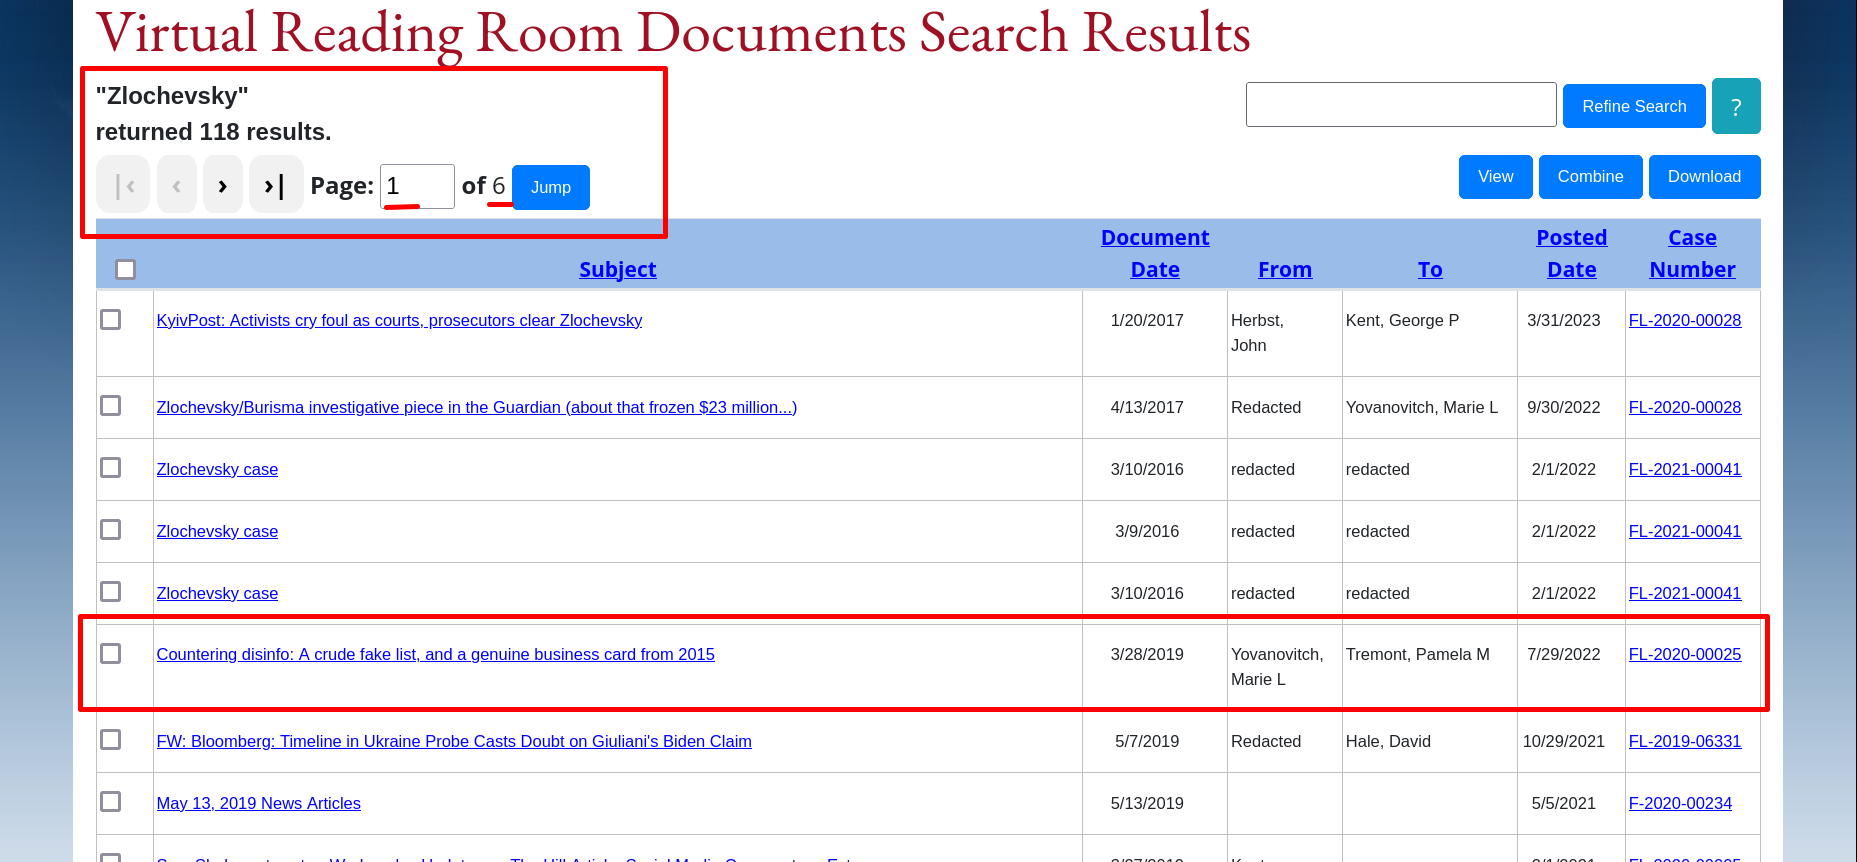The image size is (1857, 862).
Task: Open May 13, 2019 News Articles
Action: pyautogui.click(x=259, y=803)
